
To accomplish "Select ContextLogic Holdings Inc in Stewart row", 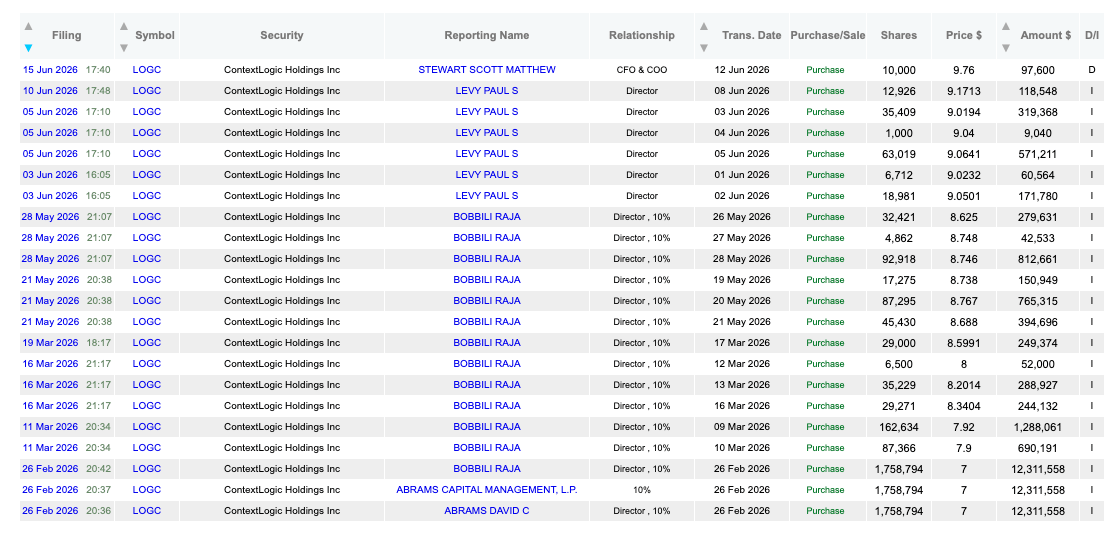I will pos(281,70).
